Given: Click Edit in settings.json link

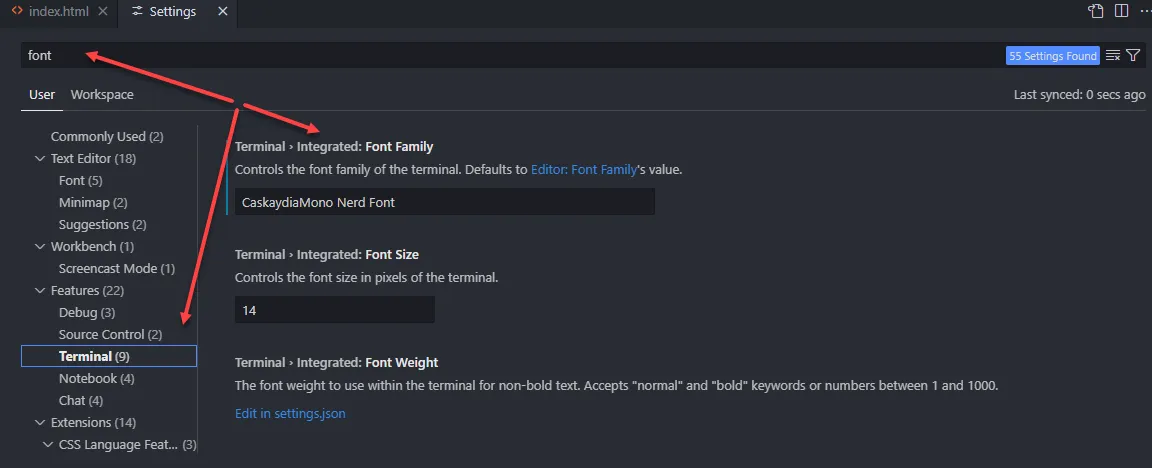Looking at the screenshot, I should 290,413.
